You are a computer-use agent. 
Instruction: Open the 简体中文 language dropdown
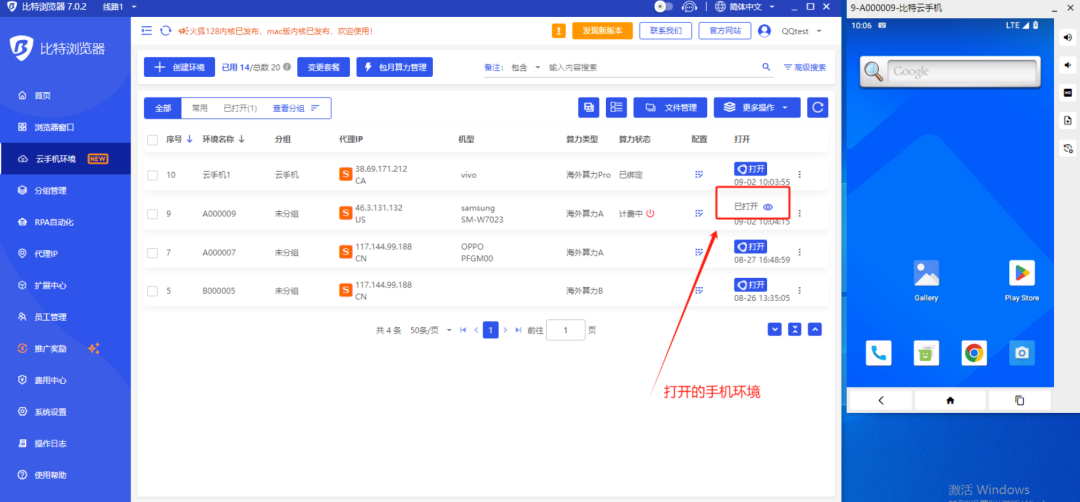(747, 7)
